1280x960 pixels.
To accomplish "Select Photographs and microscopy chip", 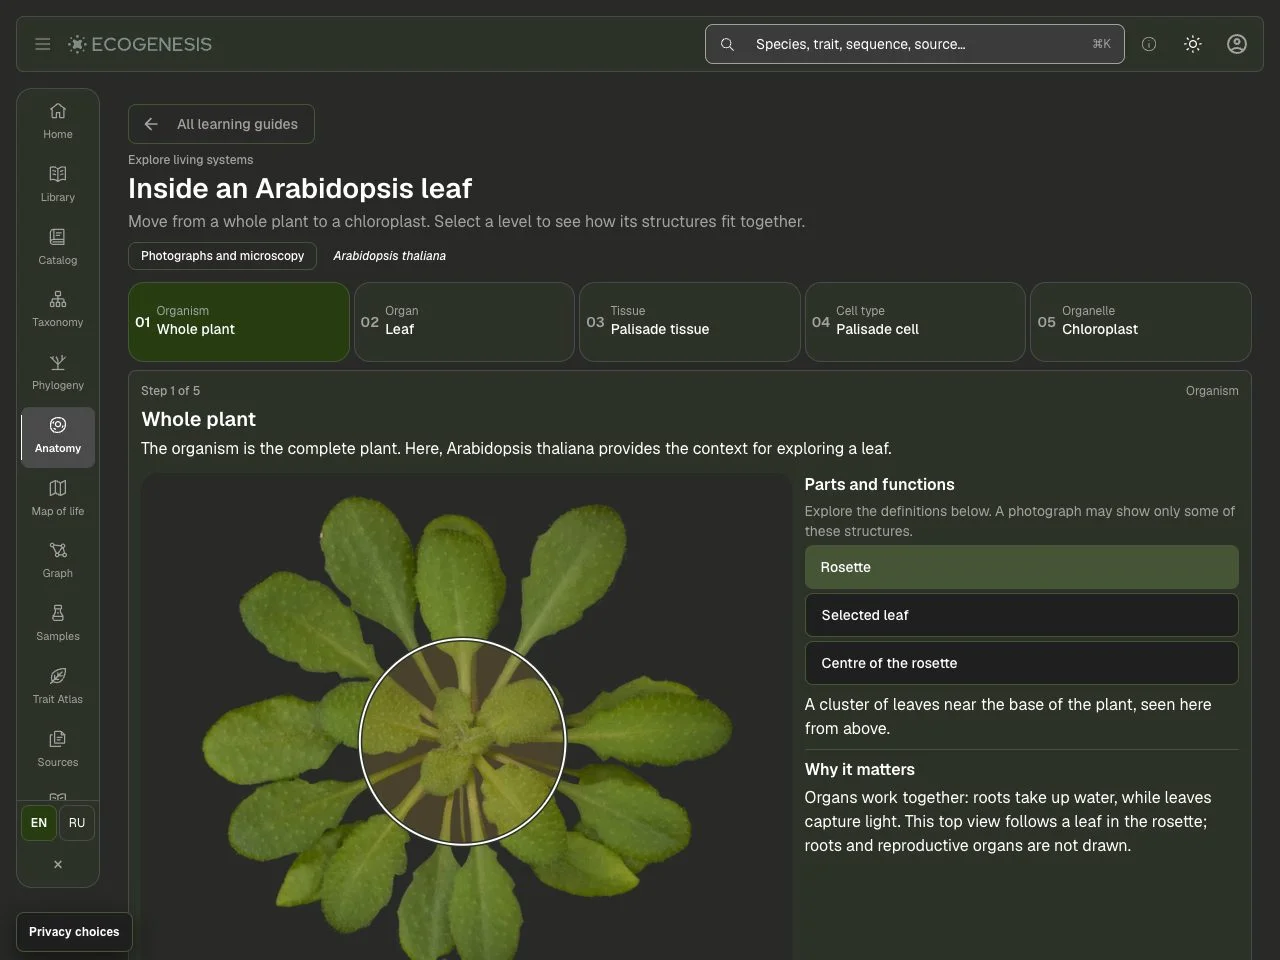I will [222, 256].
